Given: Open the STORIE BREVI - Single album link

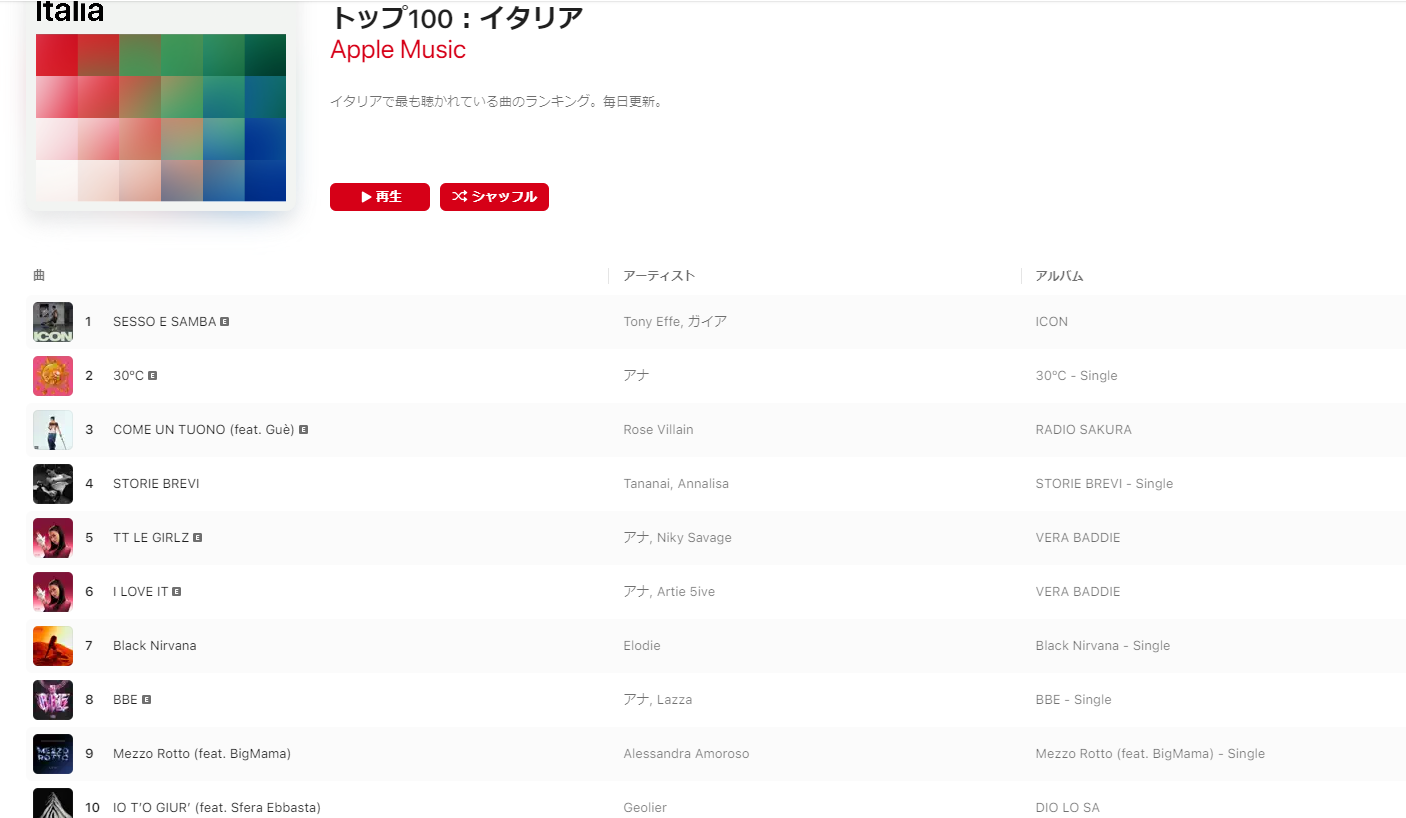Looking at the screenshot, I should (x=1105, y=484).
